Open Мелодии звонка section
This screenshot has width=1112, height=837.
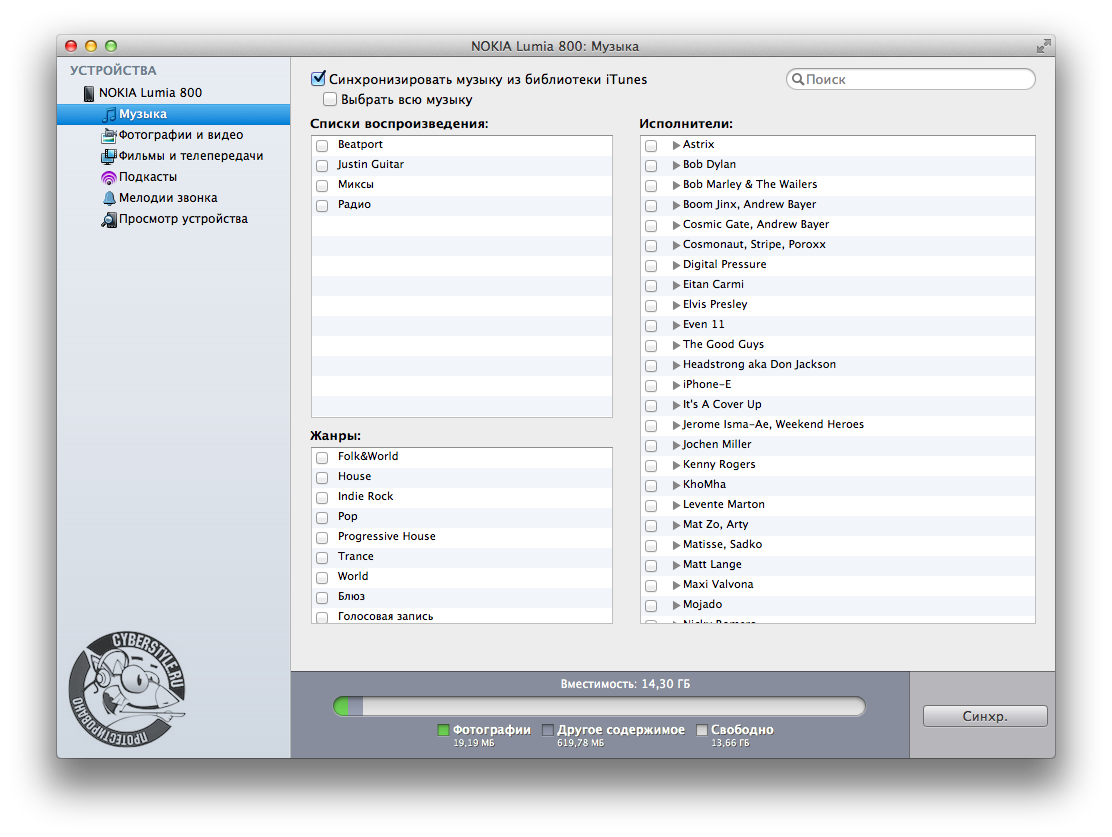coord(173,198)
